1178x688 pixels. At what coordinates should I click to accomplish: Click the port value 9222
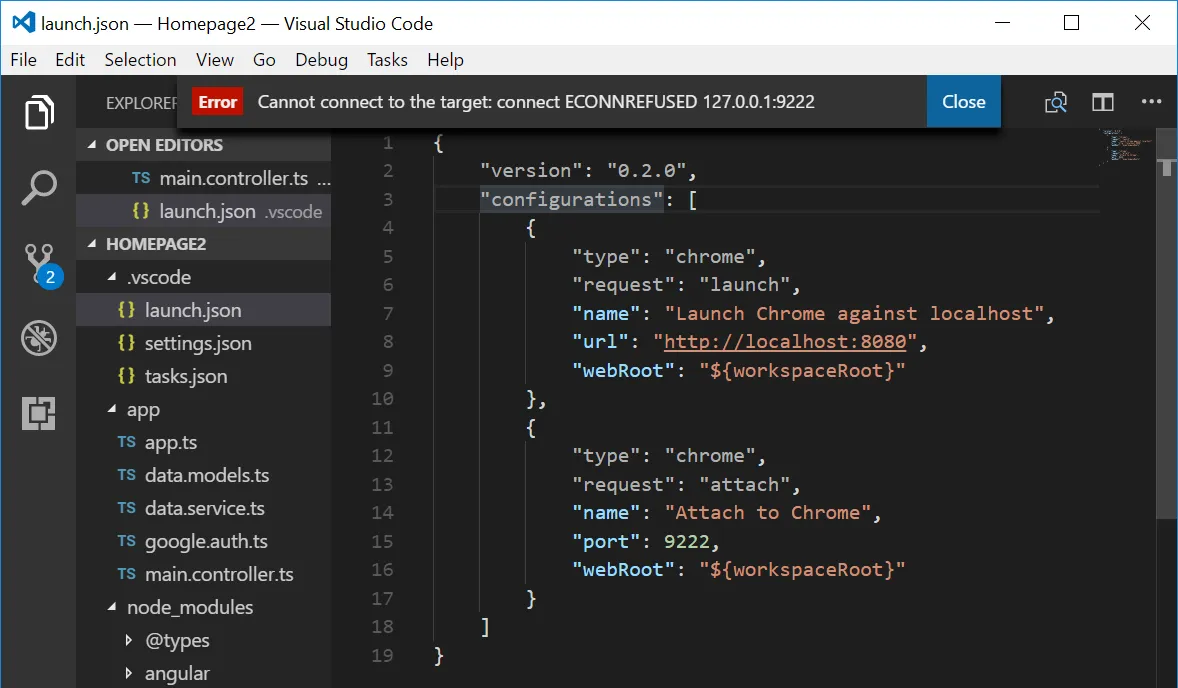point(687,542)
